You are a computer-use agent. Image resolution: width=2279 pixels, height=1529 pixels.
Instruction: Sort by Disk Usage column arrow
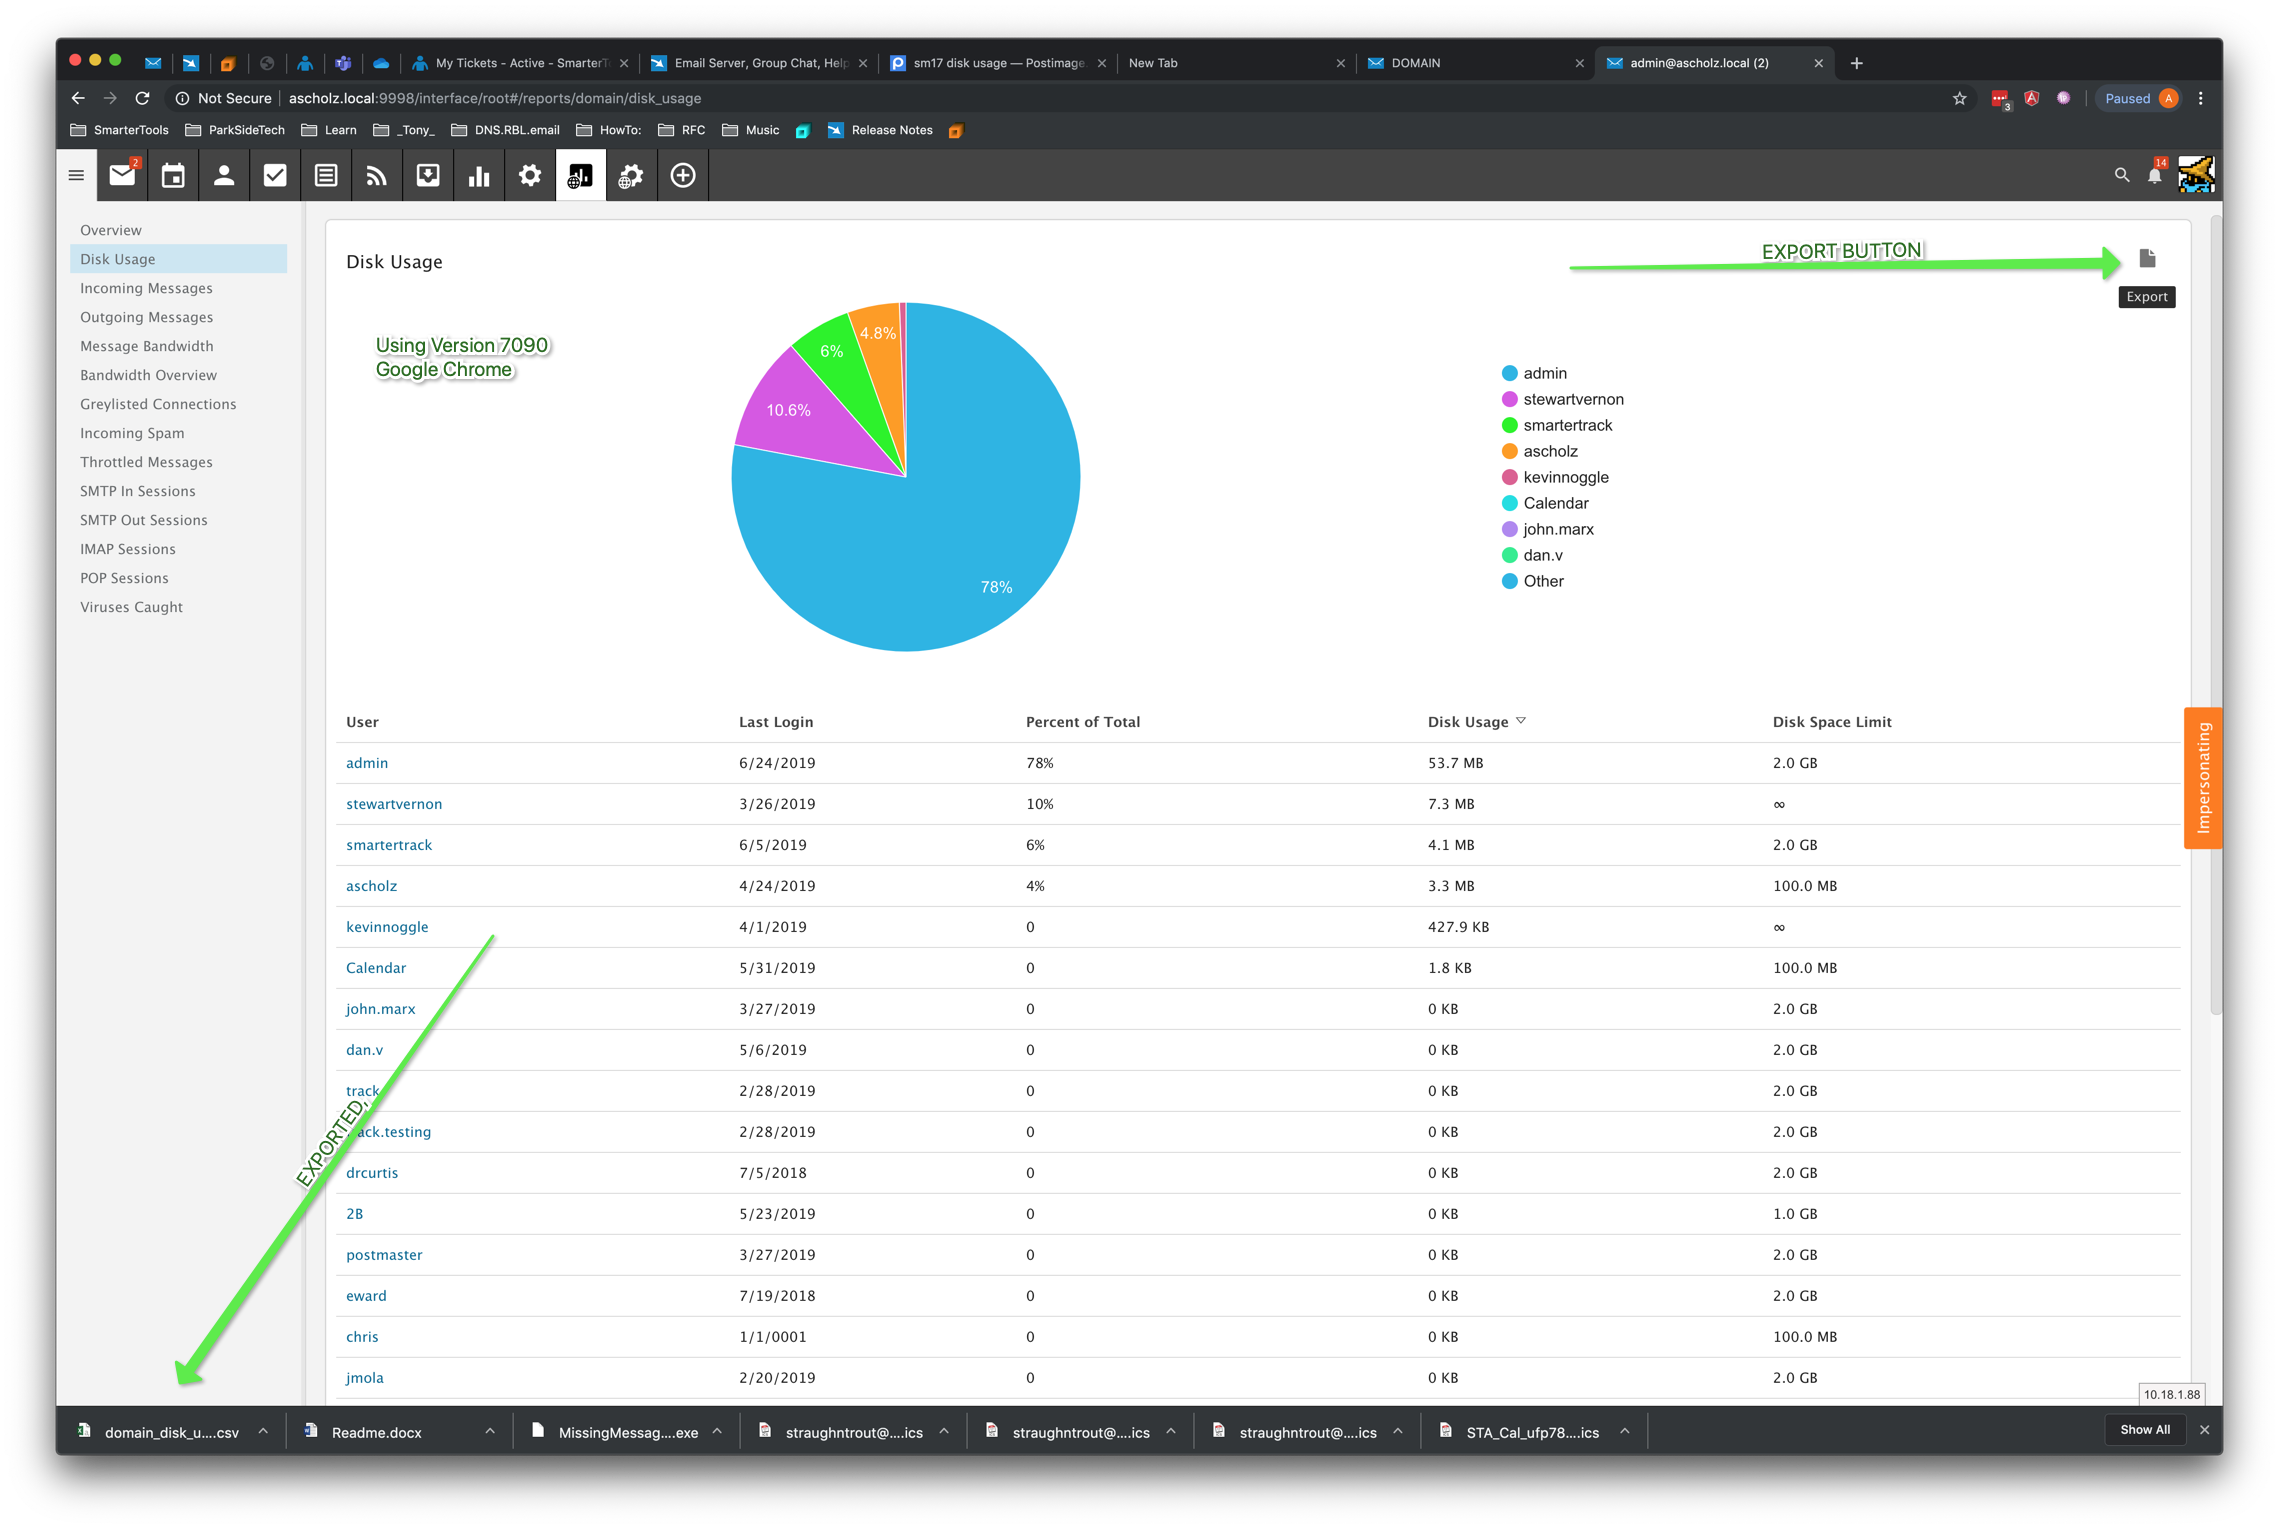pos(1521,721)
